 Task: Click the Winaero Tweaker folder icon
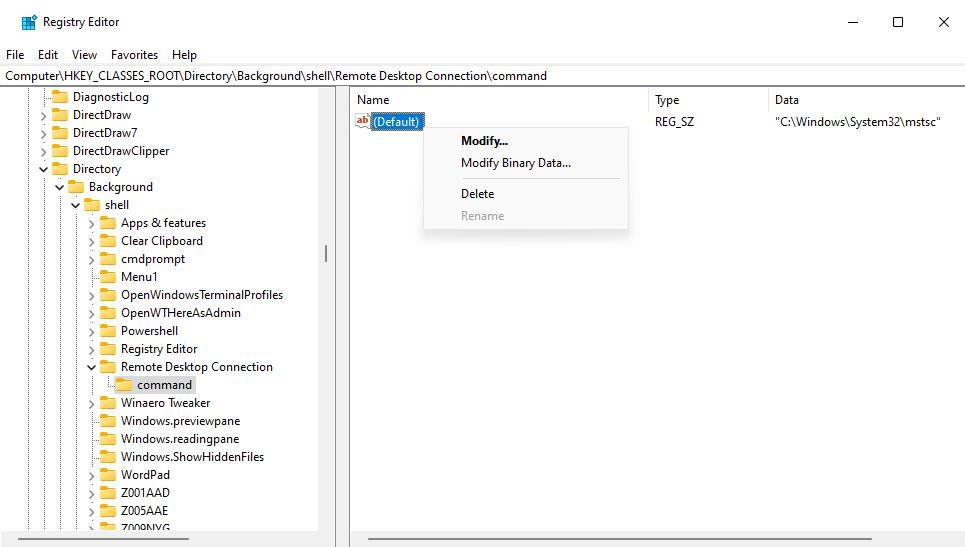[x=108, y=403]
